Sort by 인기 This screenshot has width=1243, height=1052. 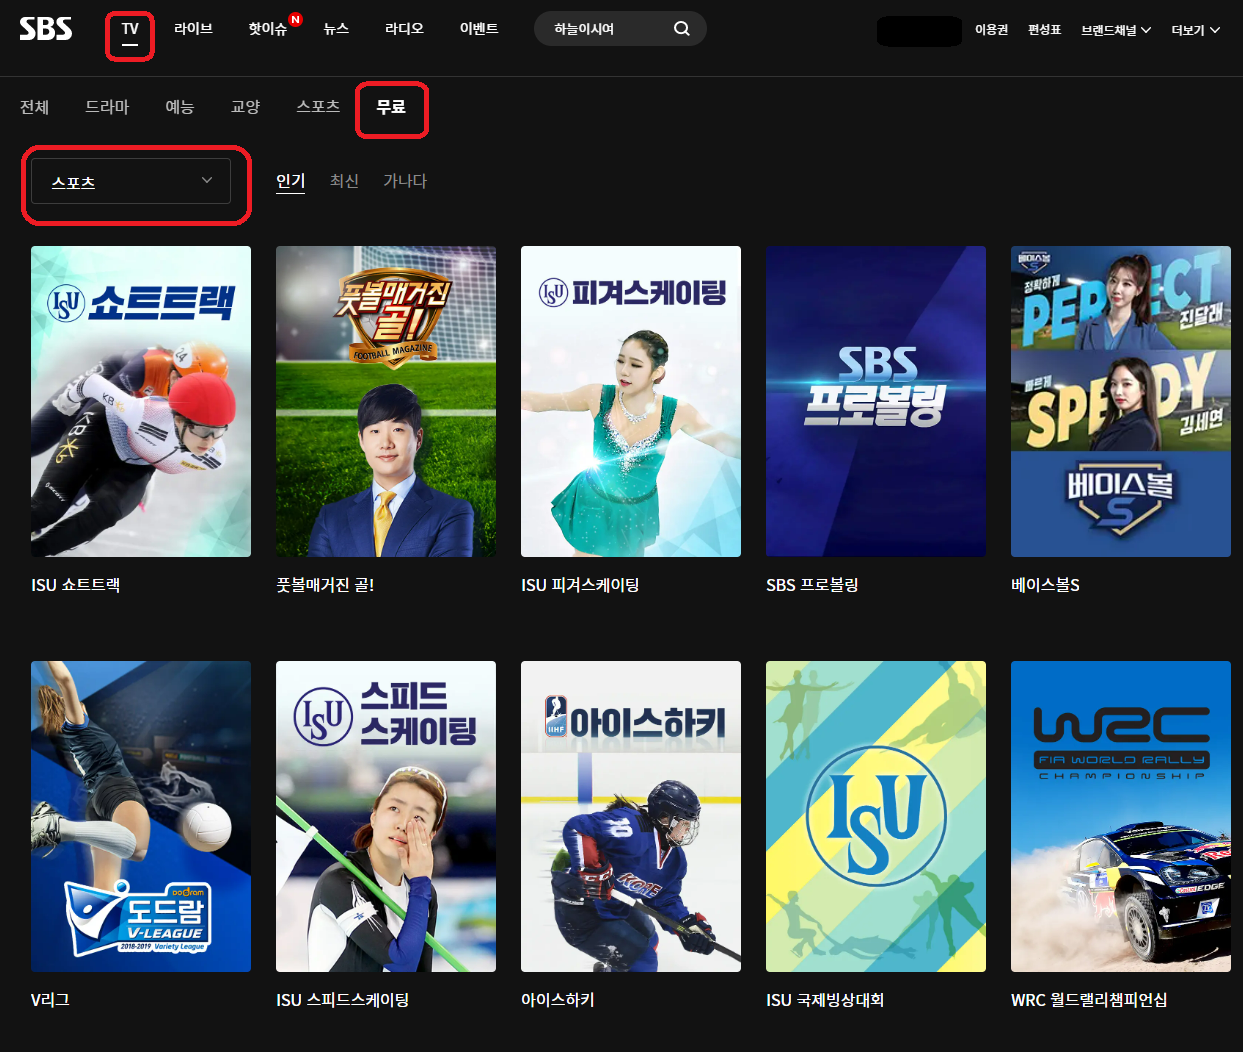coord(290,181)
